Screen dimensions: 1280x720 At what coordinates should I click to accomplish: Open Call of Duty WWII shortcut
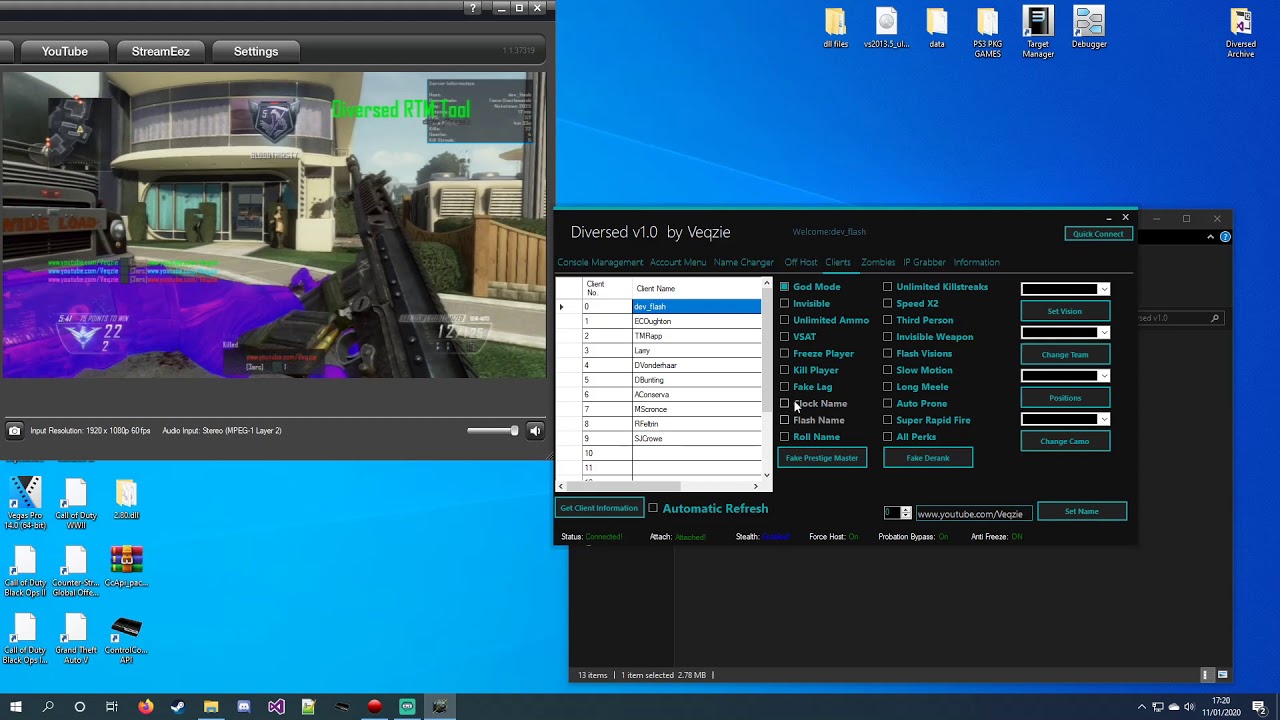[x=76, y=502]
